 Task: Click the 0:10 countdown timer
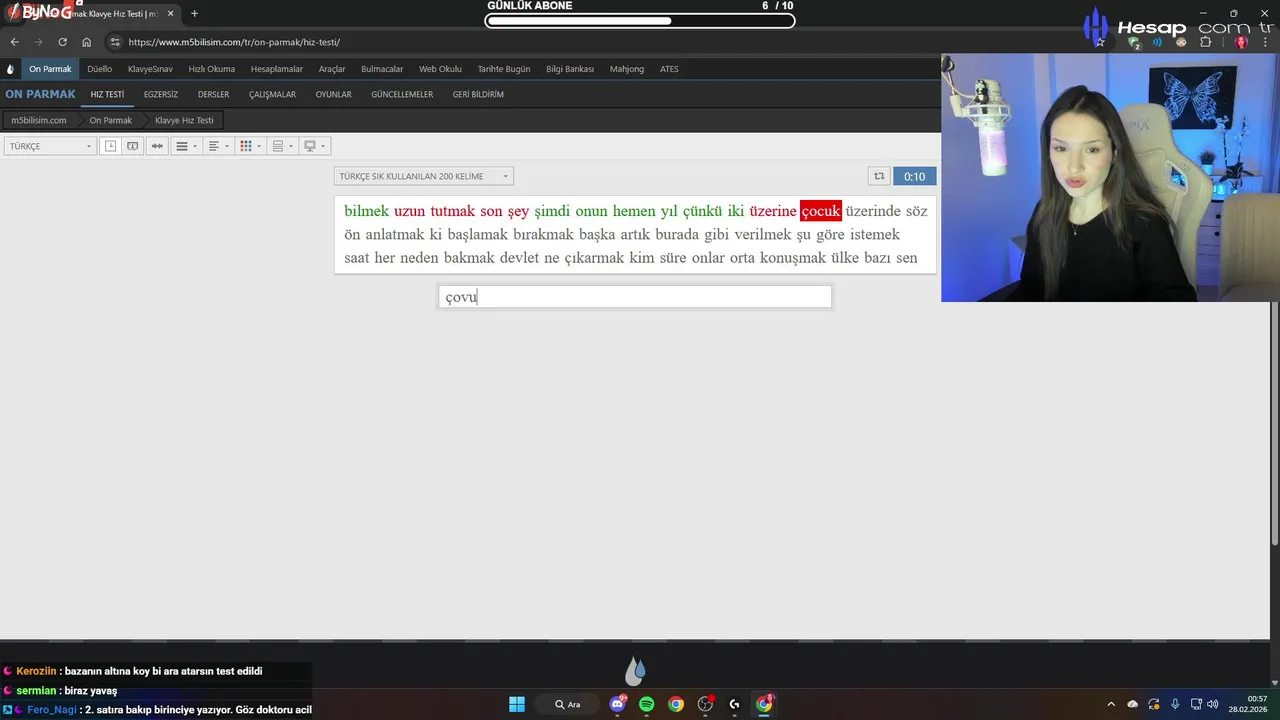pos(914,176)
